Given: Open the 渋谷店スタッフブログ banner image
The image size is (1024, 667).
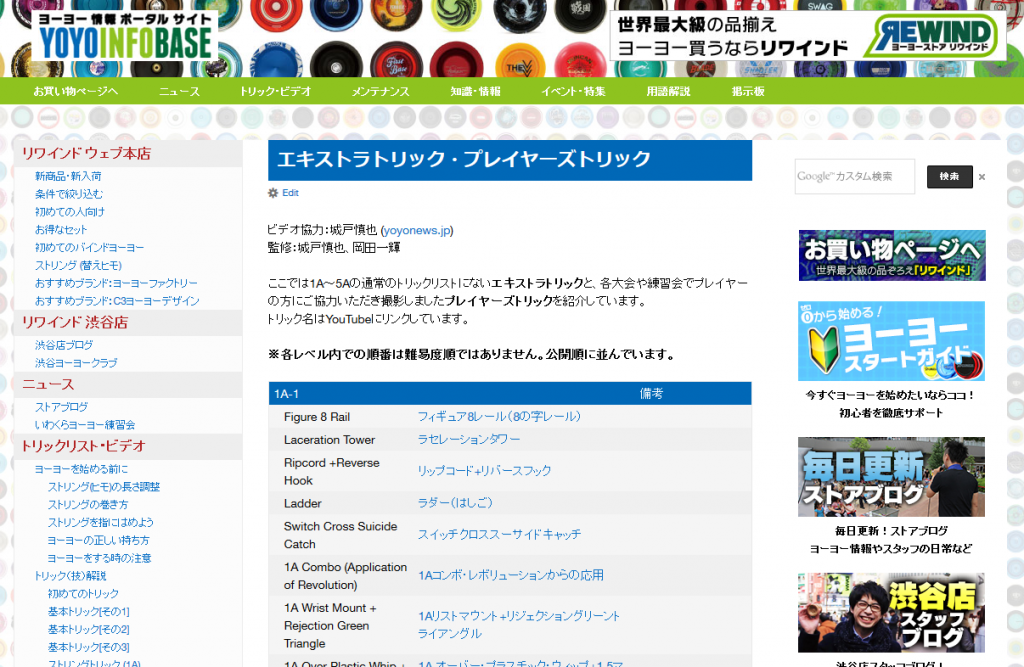Looking at the screenshot, I should click(x=891, y=612).
